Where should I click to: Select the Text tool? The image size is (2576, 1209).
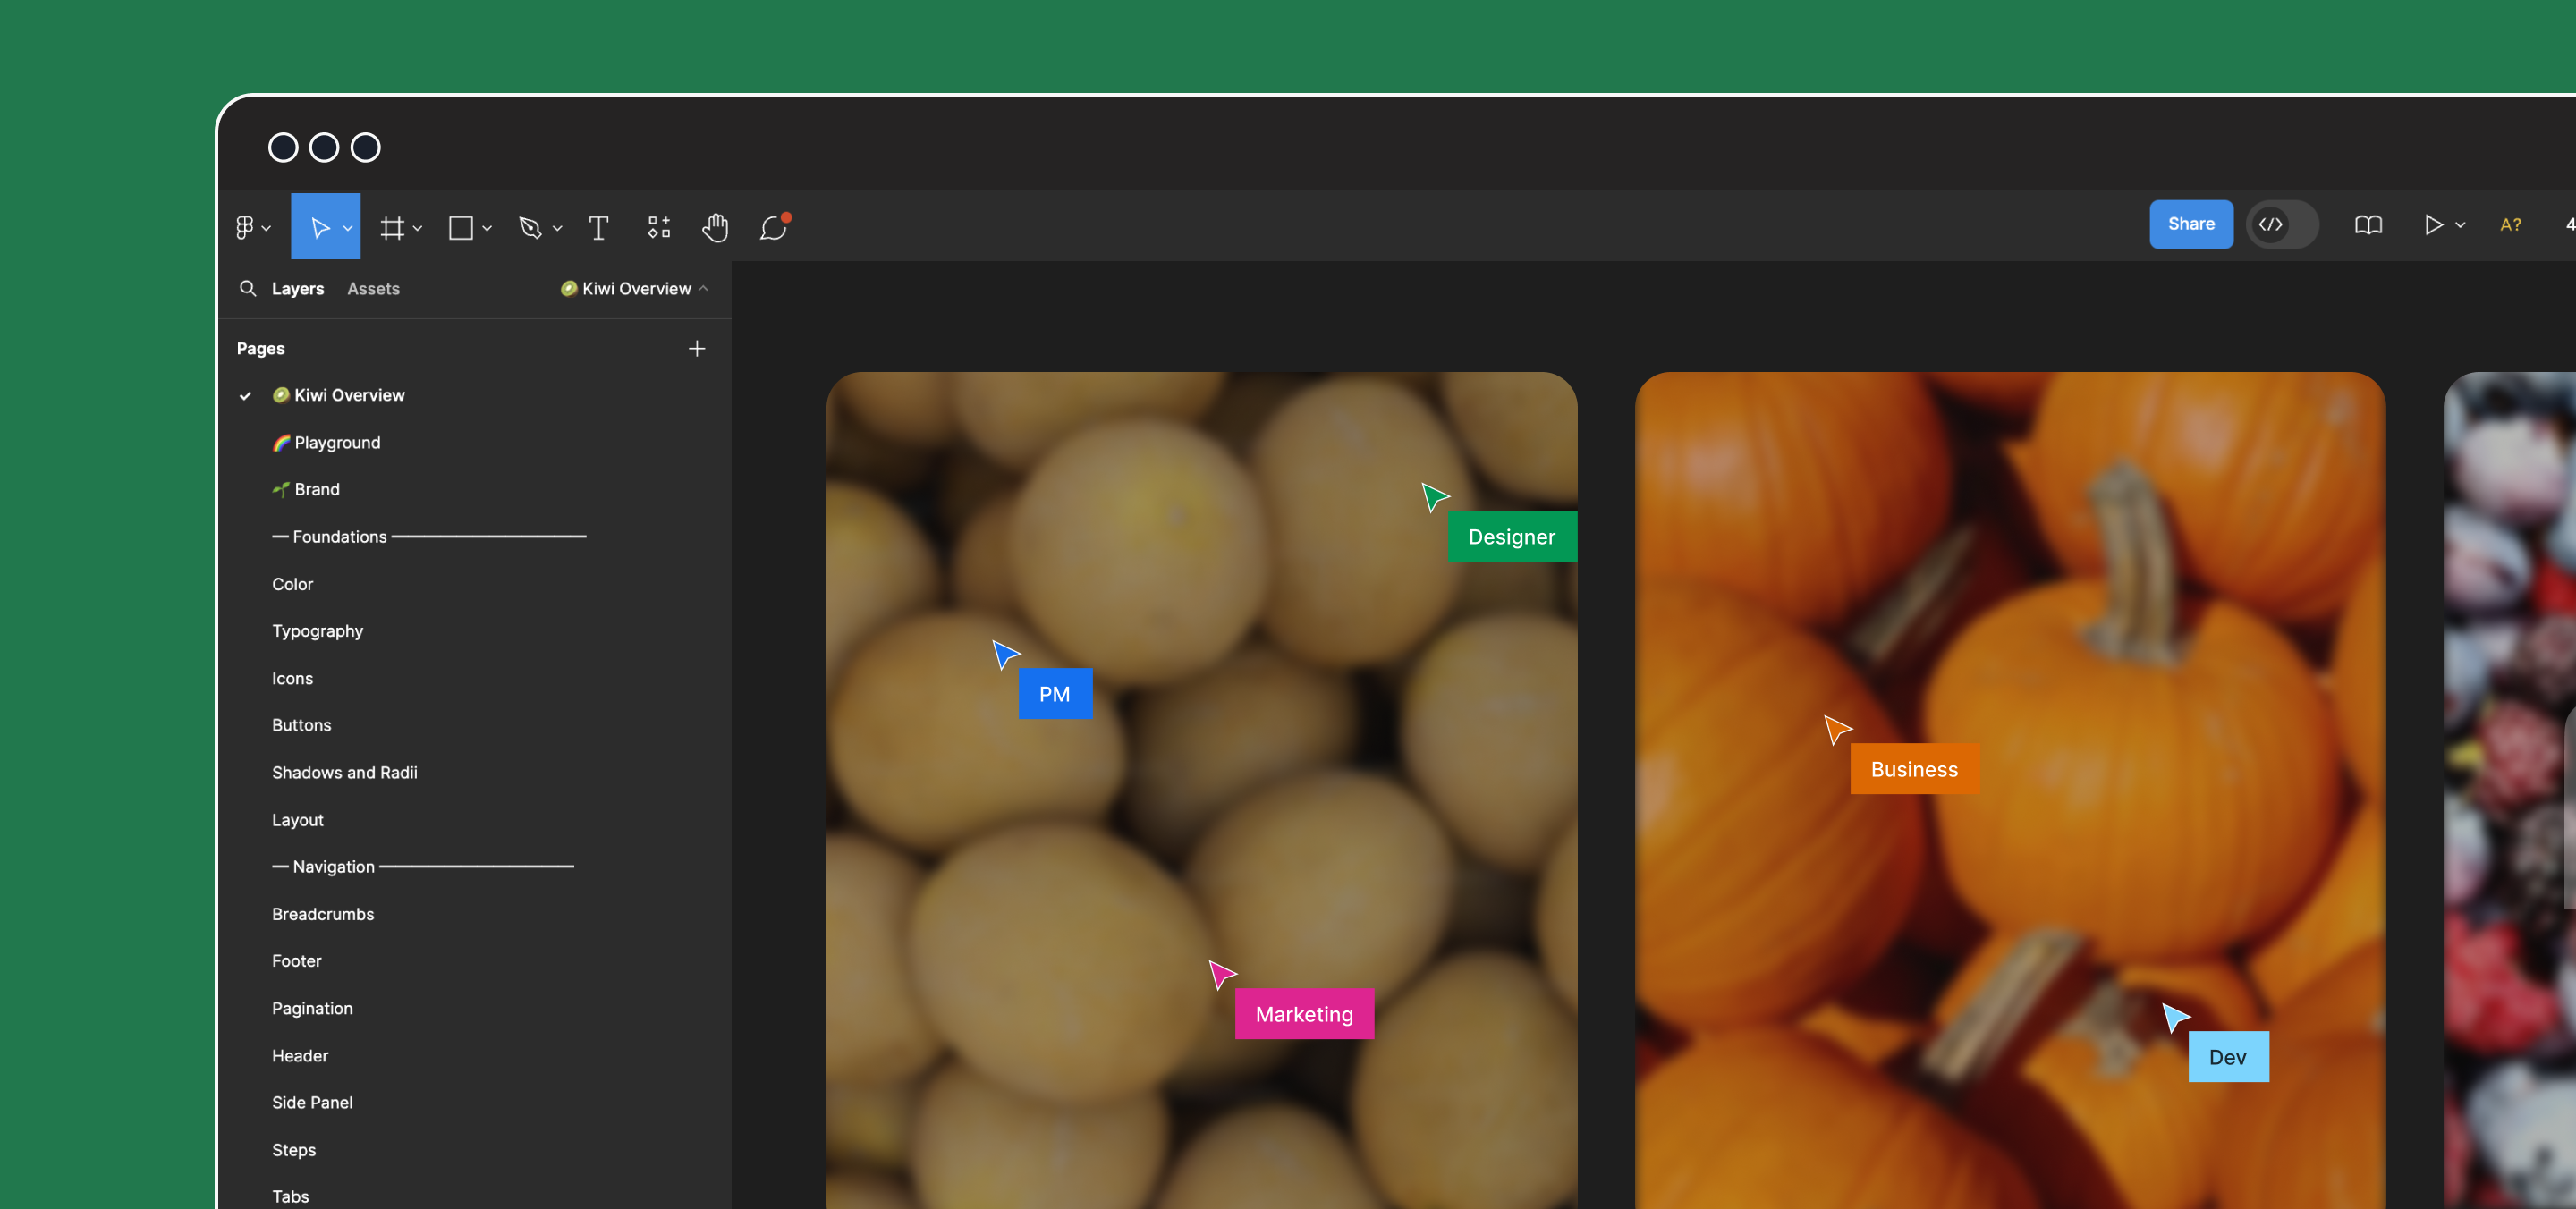point(598,227)
